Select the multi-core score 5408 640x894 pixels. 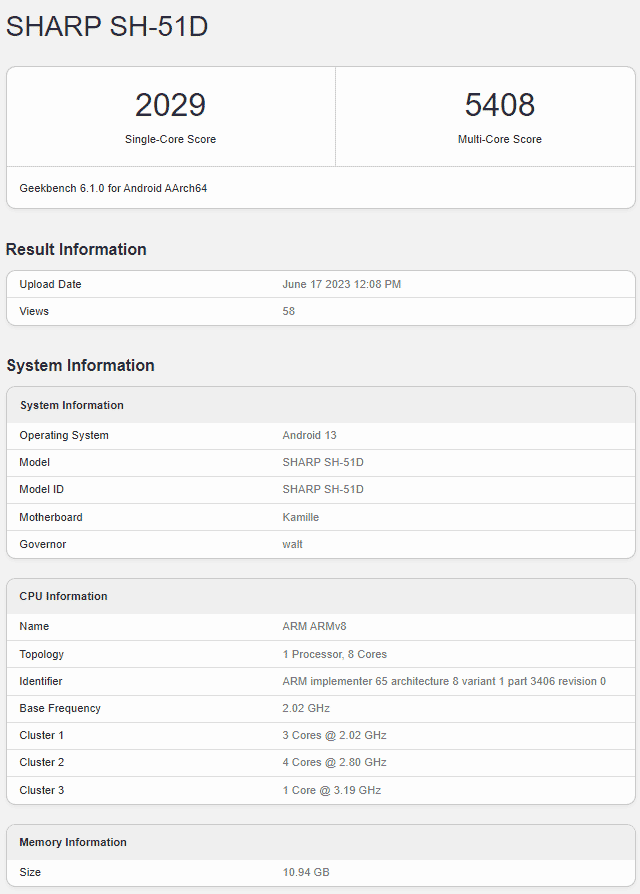point(500,105)
